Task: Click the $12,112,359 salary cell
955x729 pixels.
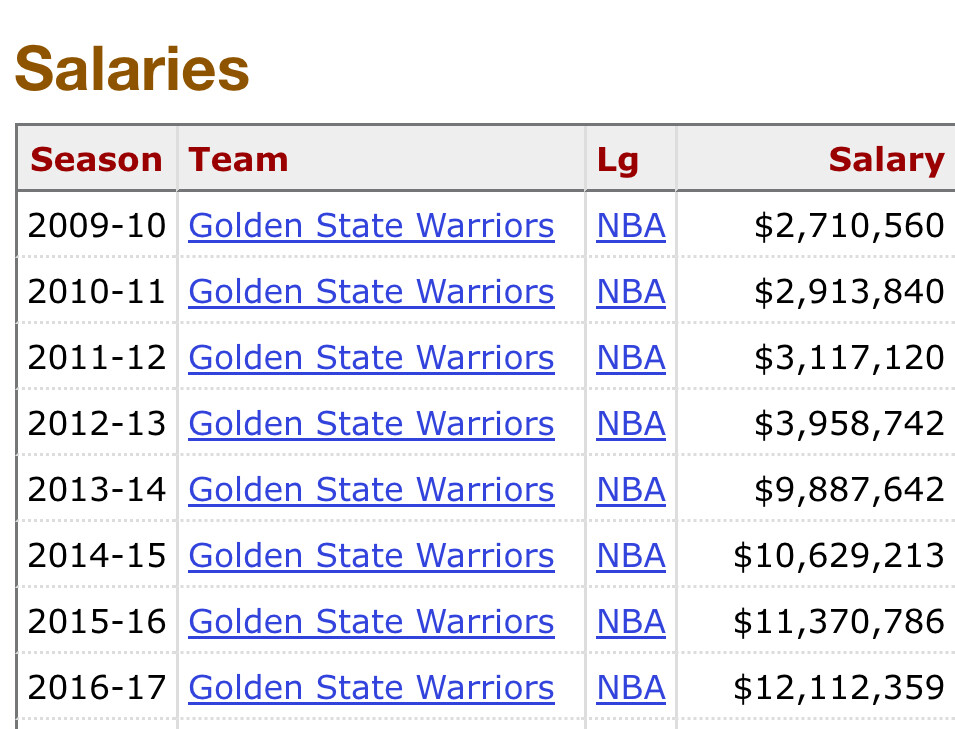Action: (x=838, y=688)
